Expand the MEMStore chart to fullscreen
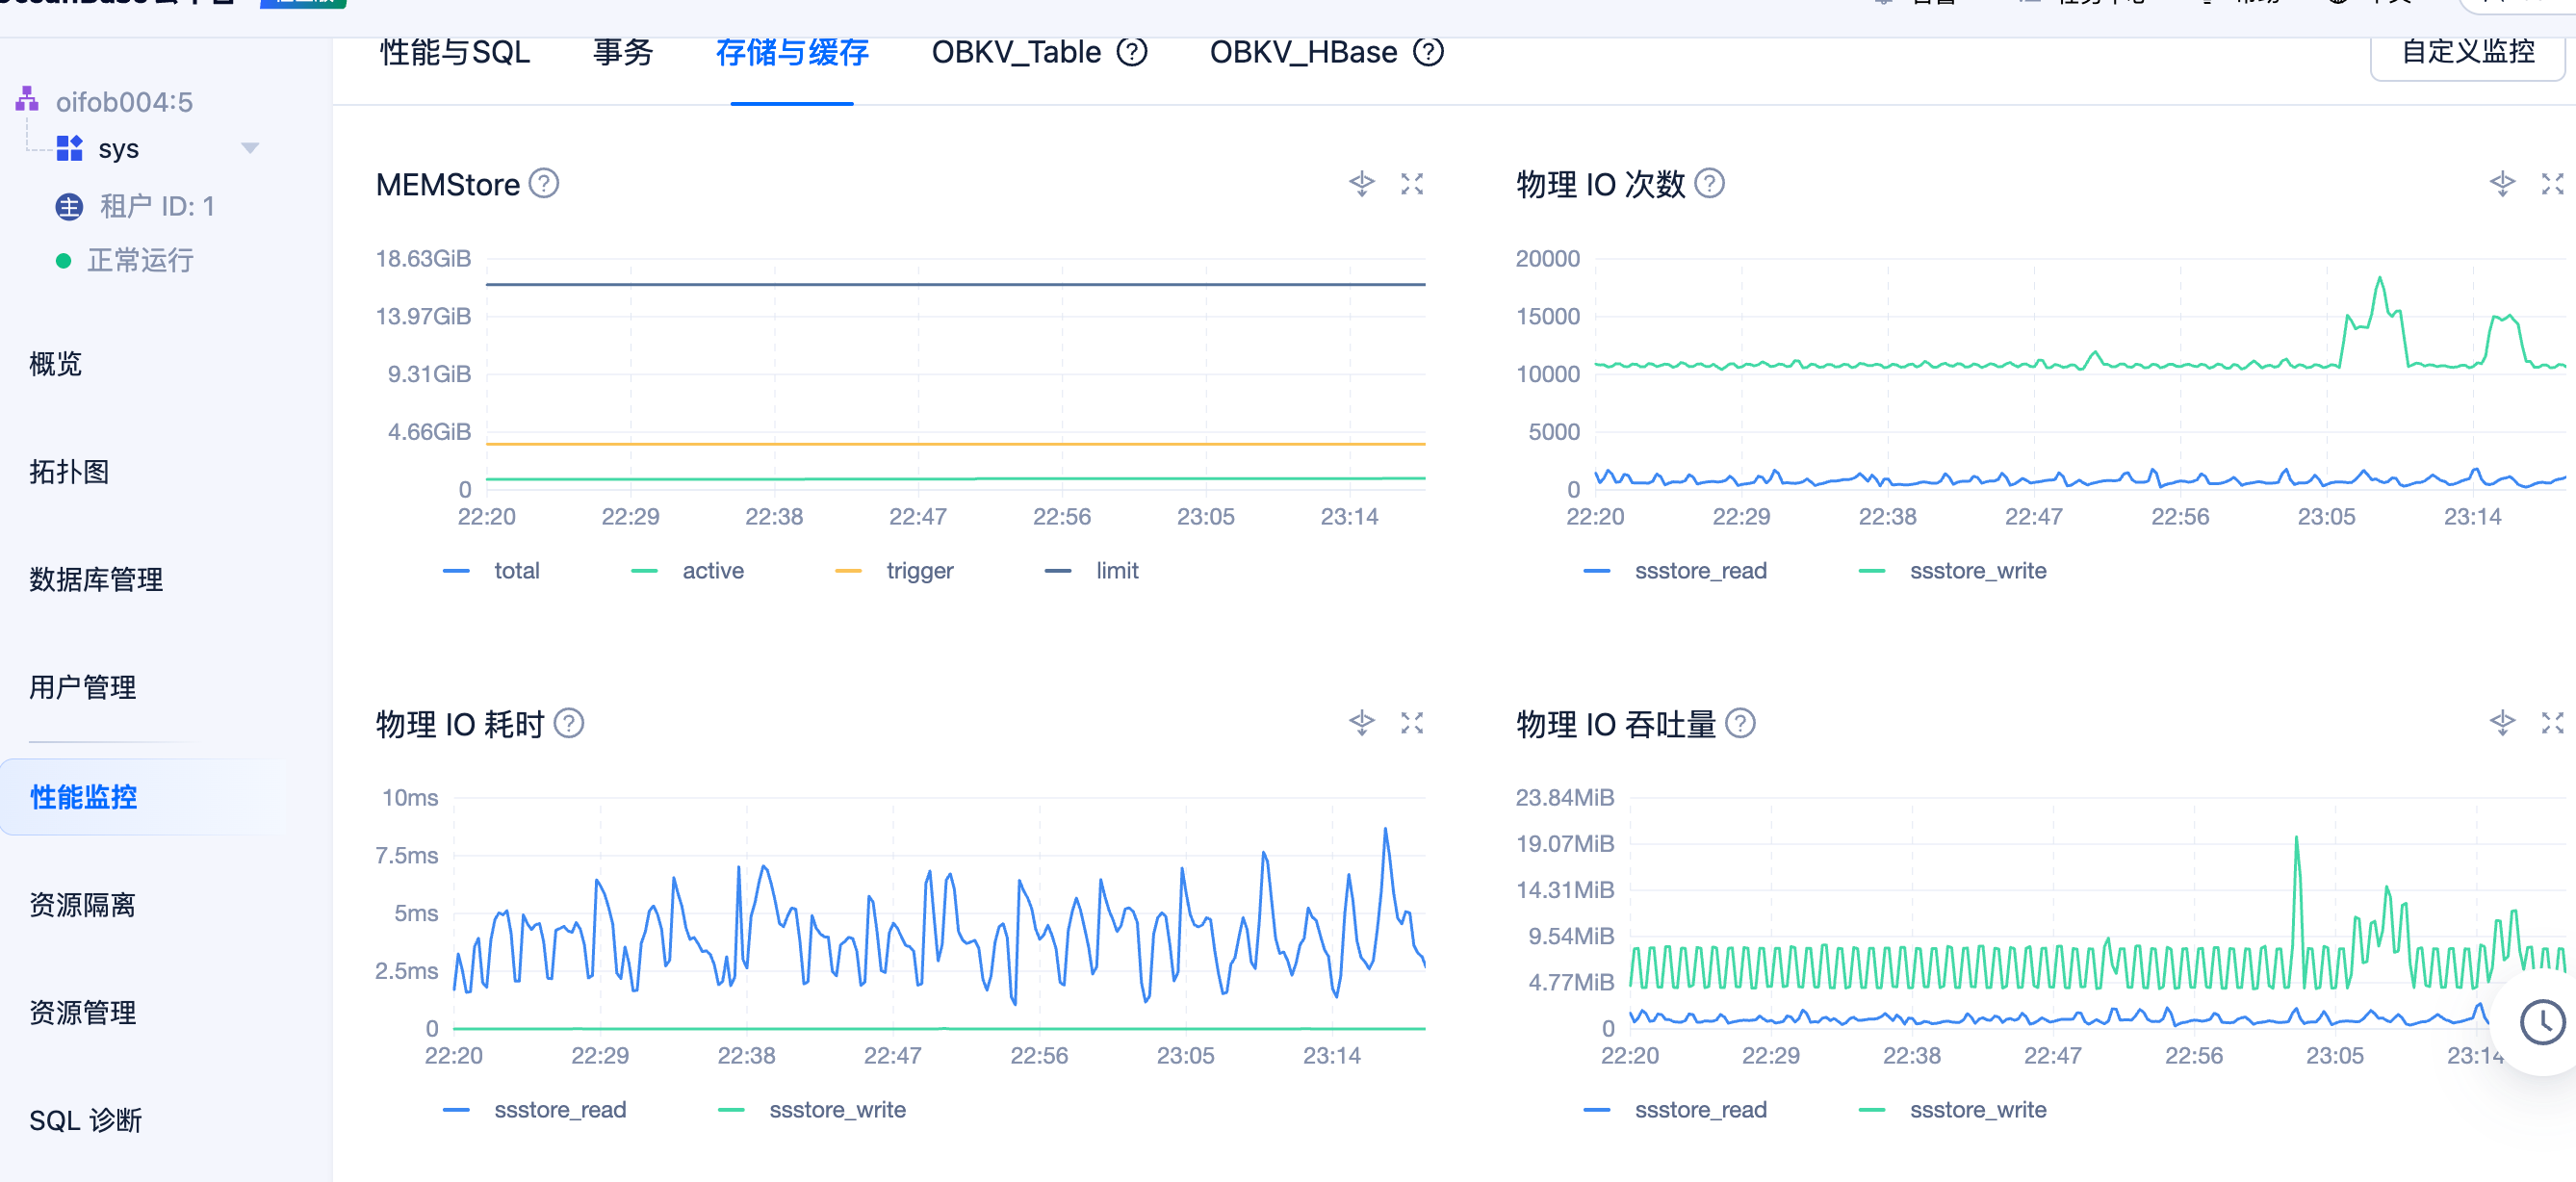2576x1182 pixels. click(x=1411, y=184)
